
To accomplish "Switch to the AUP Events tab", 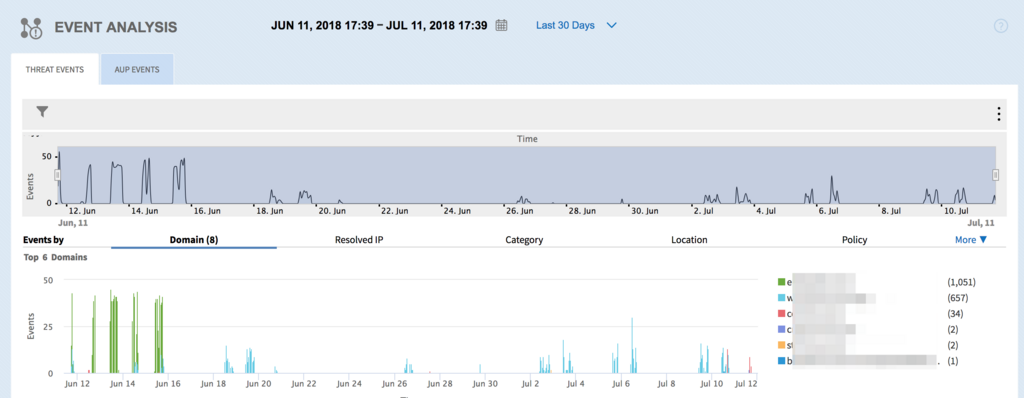I will point(137,69).
